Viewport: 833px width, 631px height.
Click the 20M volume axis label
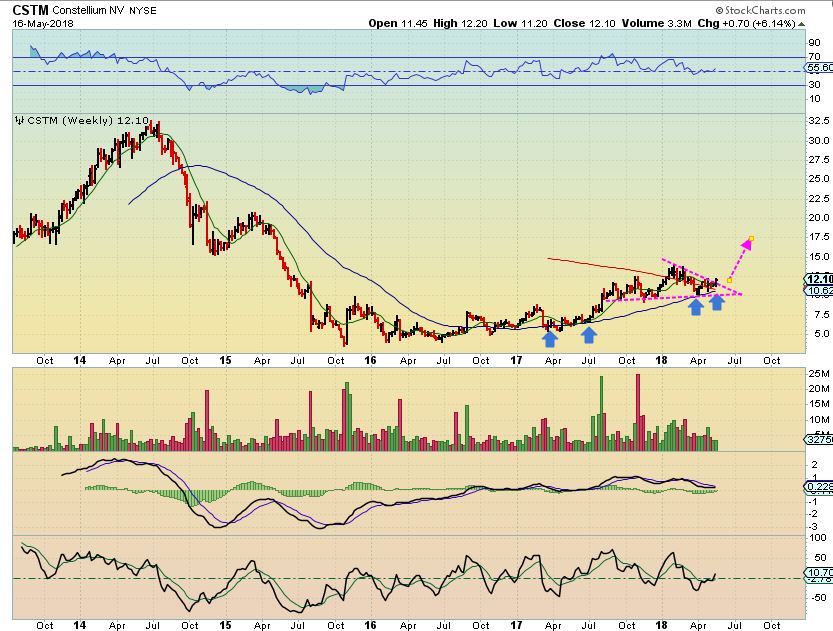[819, 389]
